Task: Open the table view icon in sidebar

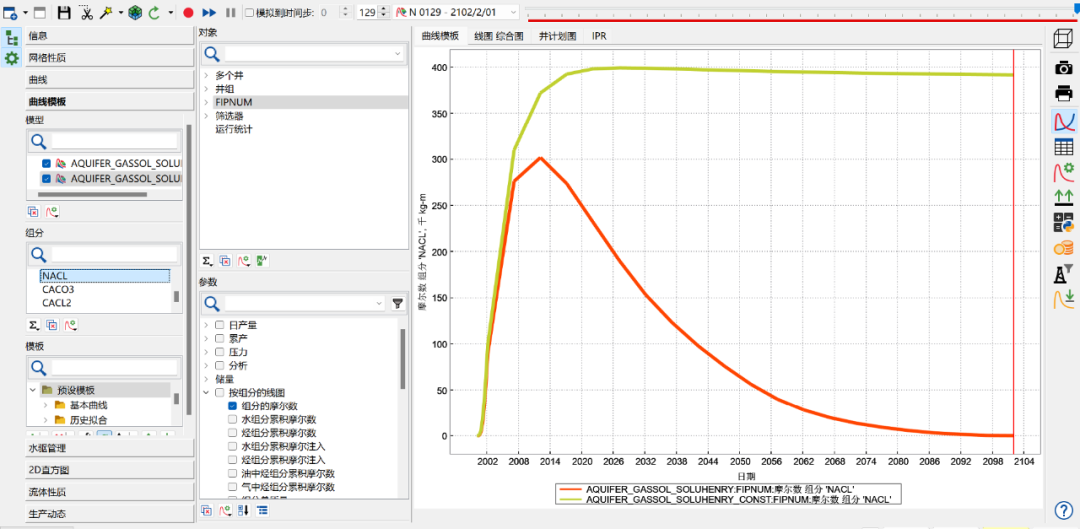Action: pos(1063,147)
